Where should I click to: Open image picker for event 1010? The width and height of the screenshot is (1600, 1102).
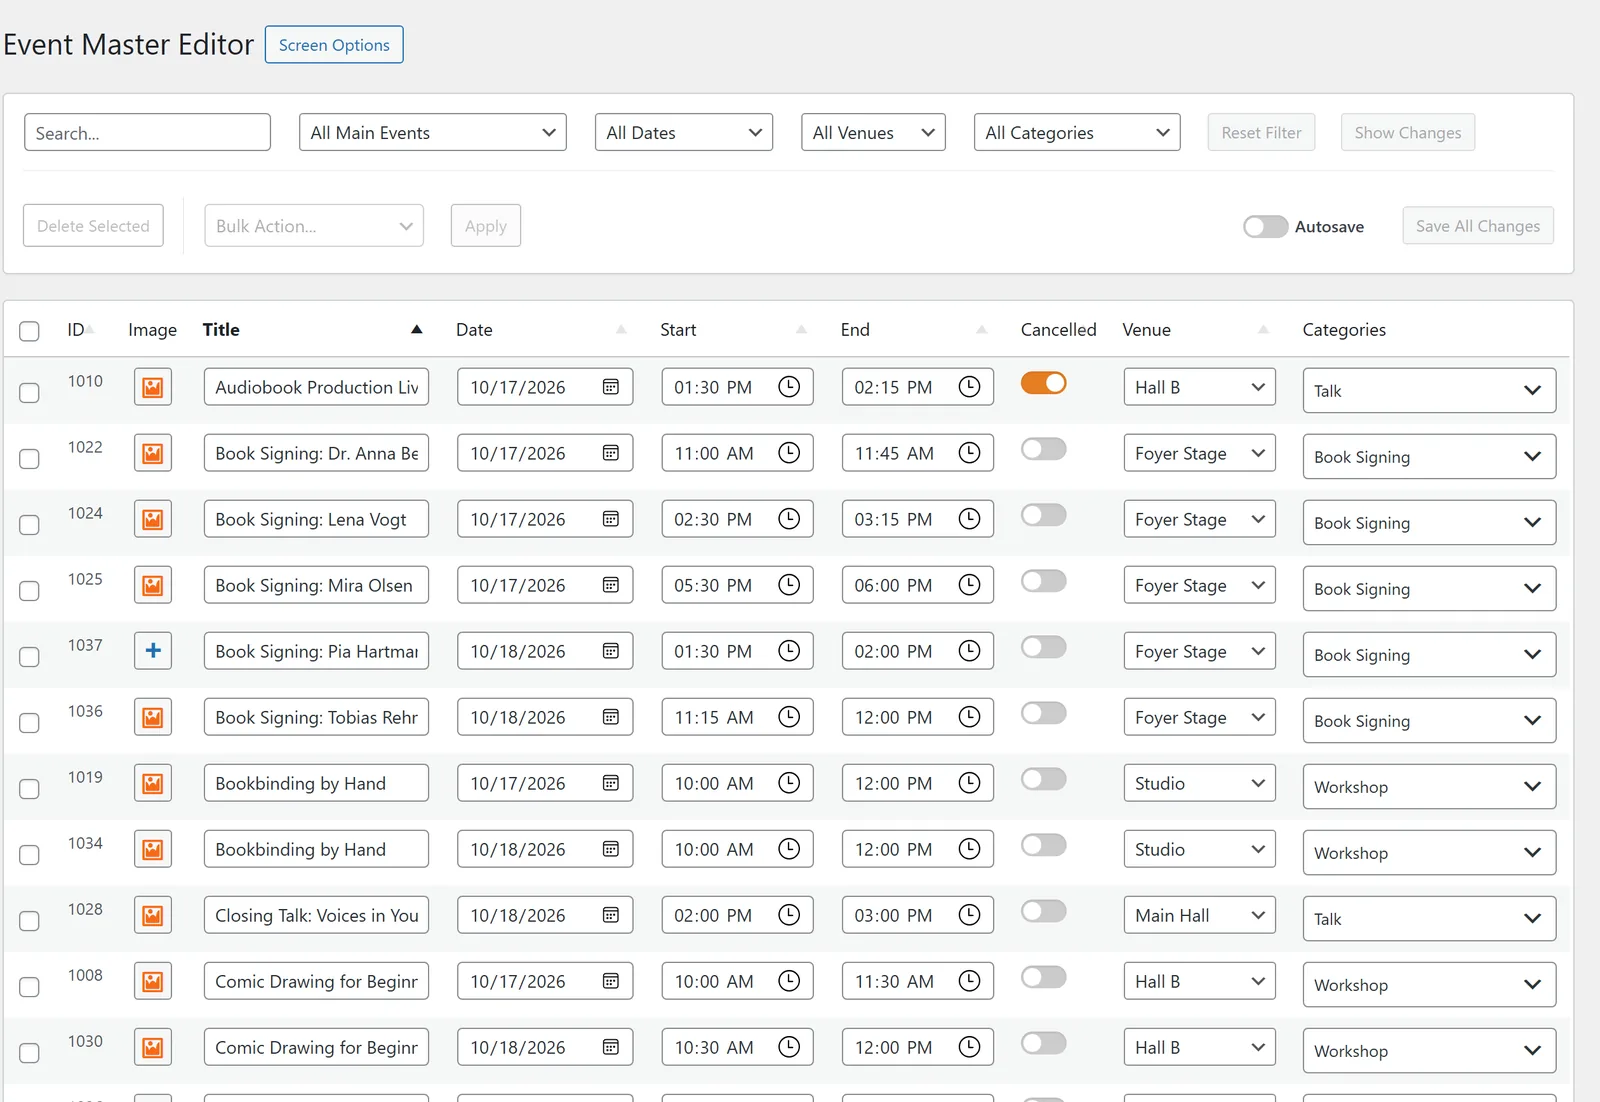153,387
